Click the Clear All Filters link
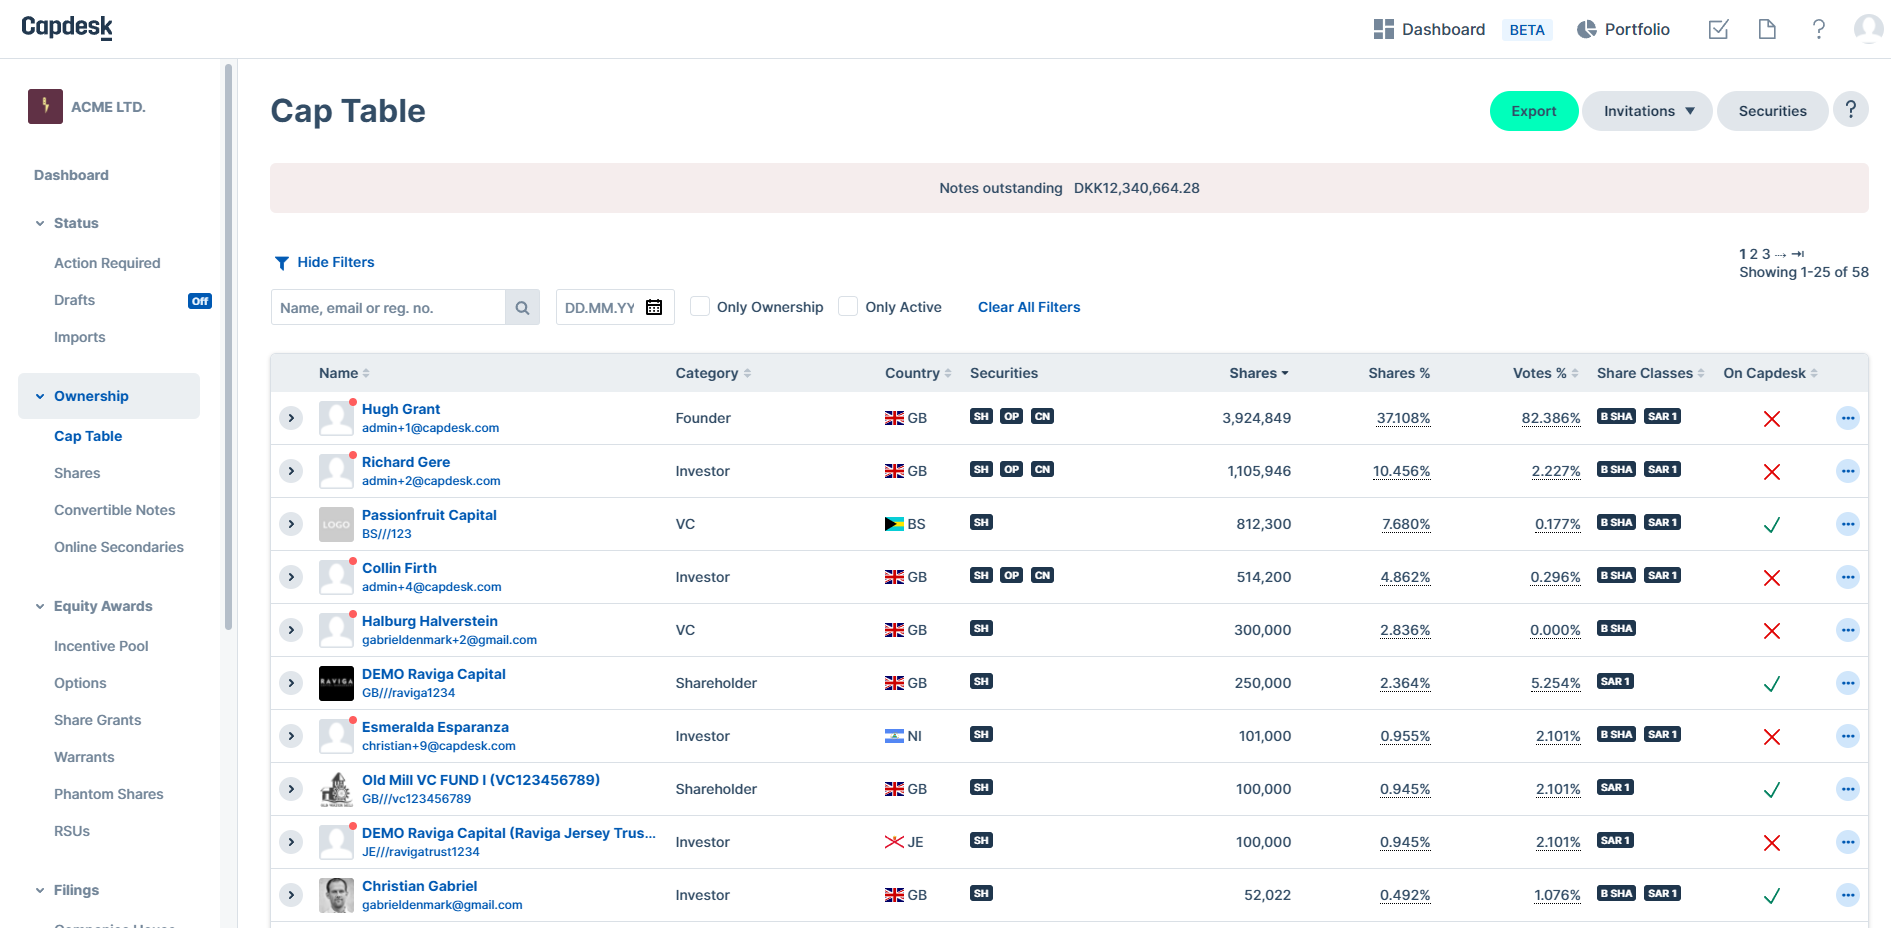The width and height of the screenshot is (1891, 928). (1029, 307)
